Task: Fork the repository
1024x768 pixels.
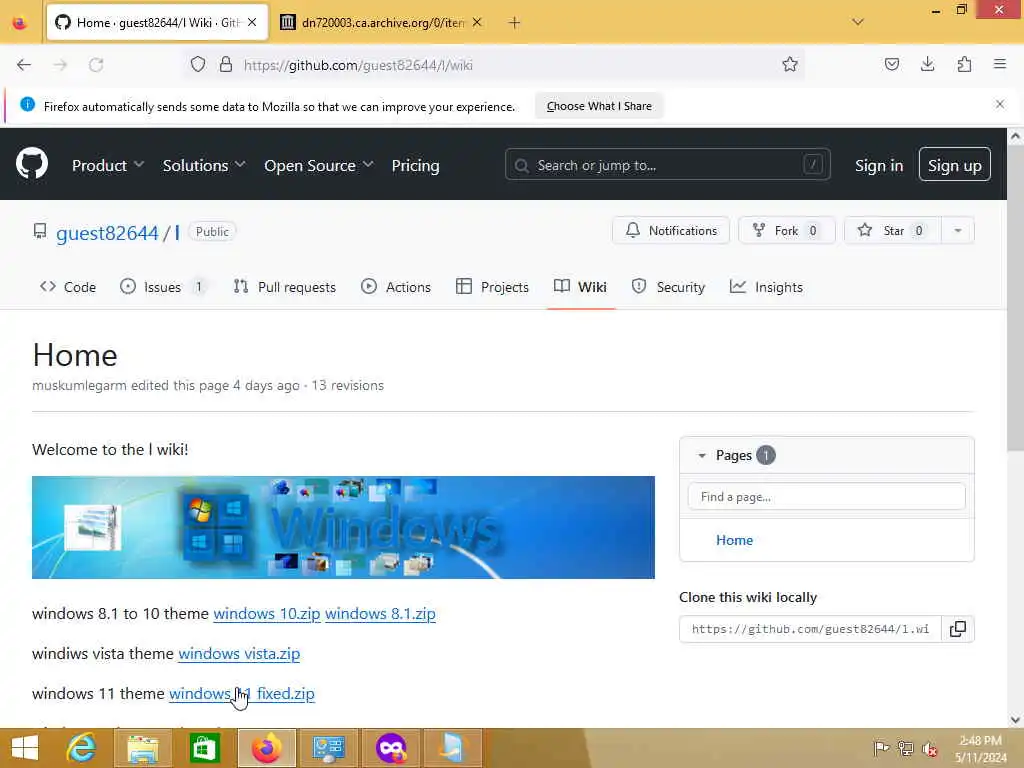Action: coord(786,231)
